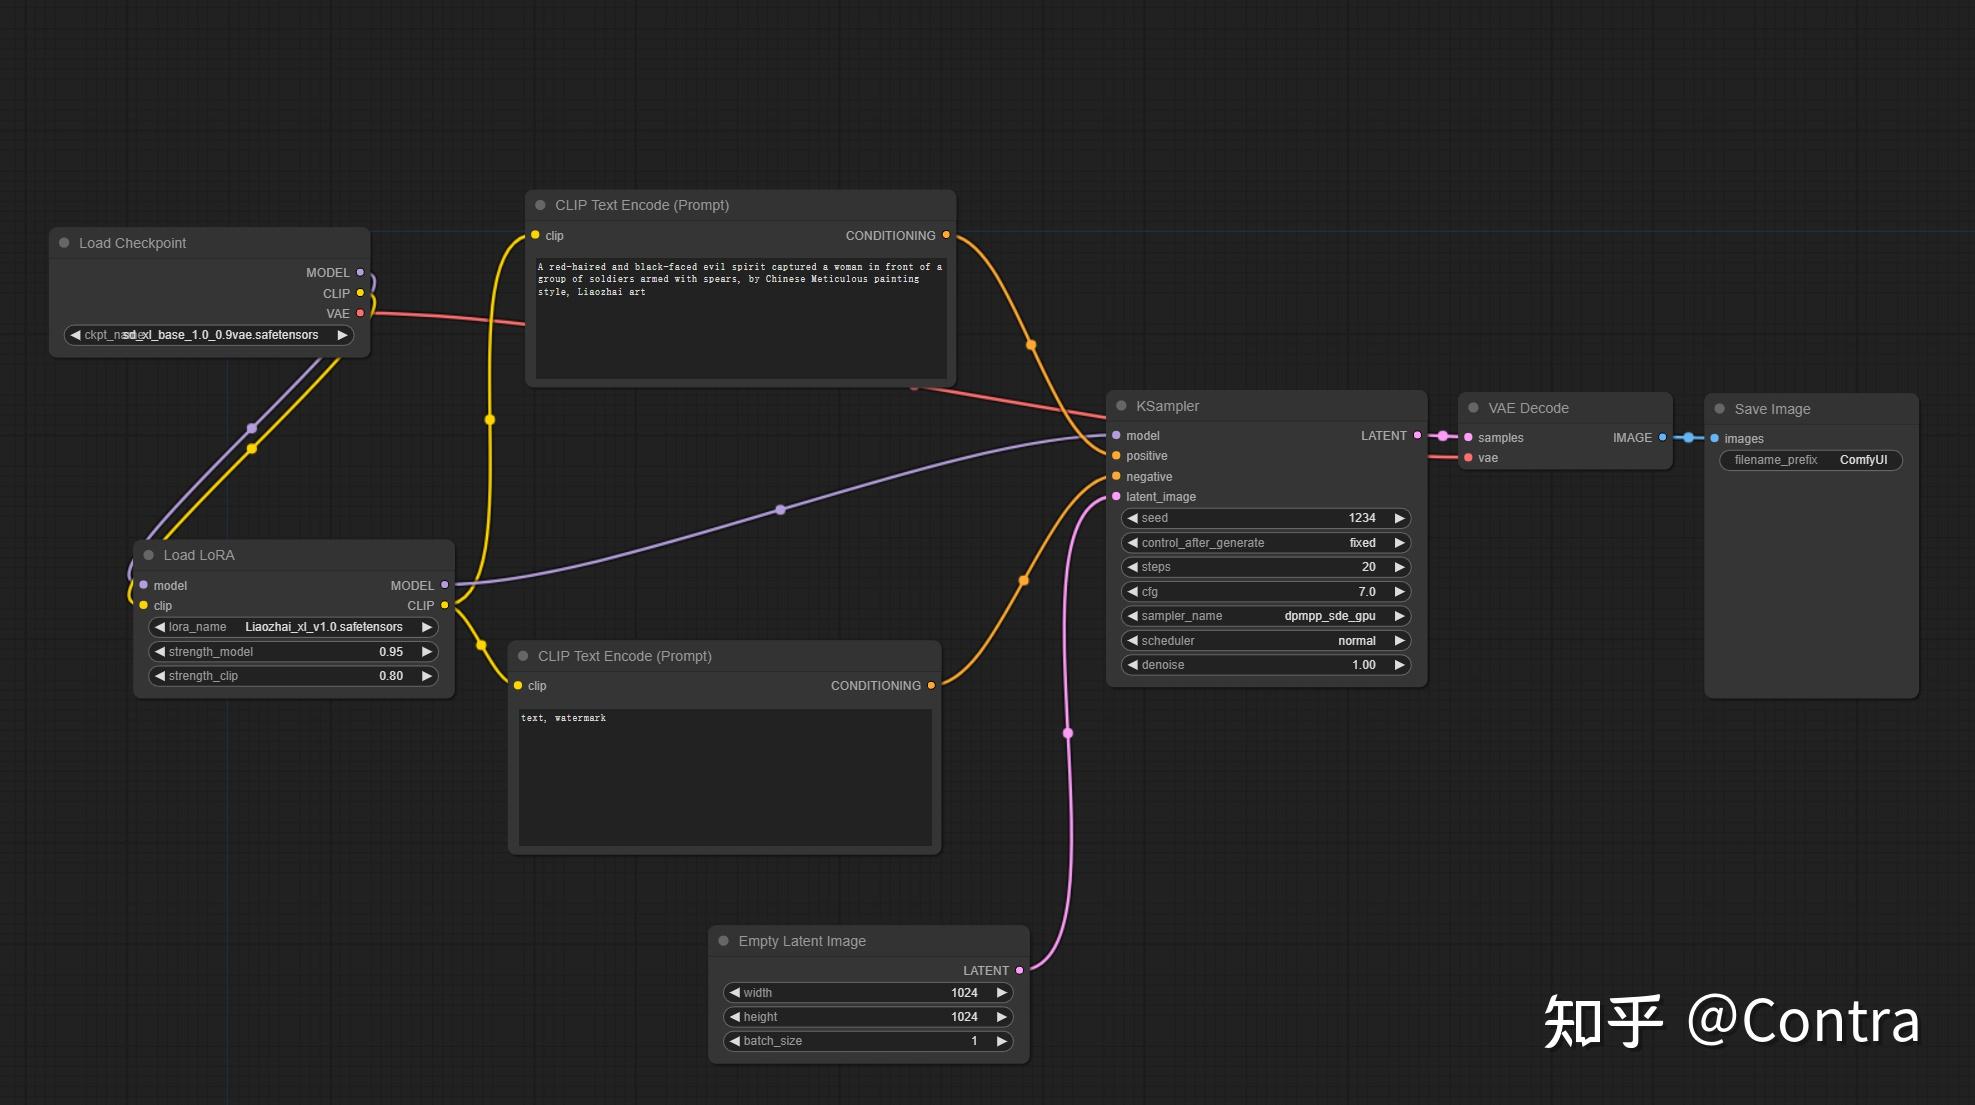
Task: Click the IMAGE output port on VAE Decode
Action: [x=1662, y=437]
